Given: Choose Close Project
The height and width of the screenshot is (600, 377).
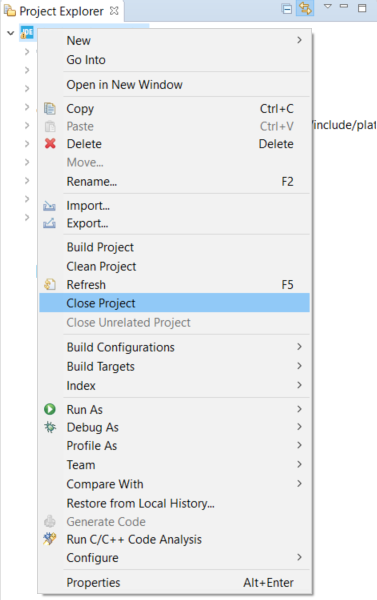Looking at the screenshot, I should (x=175, y=303).
